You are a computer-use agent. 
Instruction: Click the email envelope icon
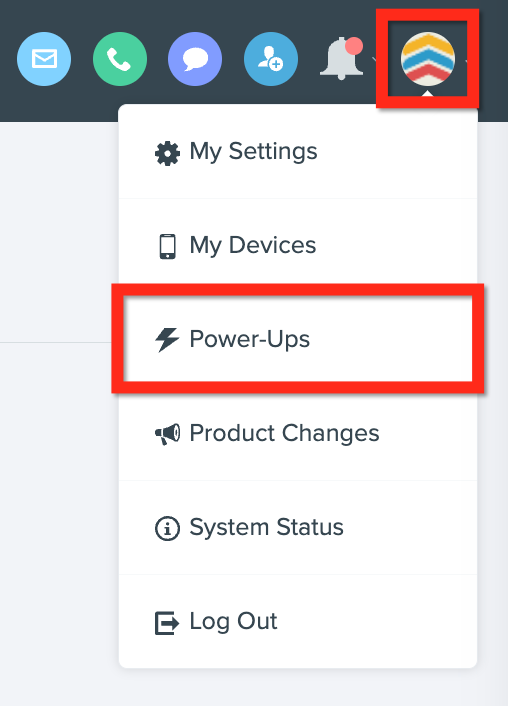click(44, 59)
